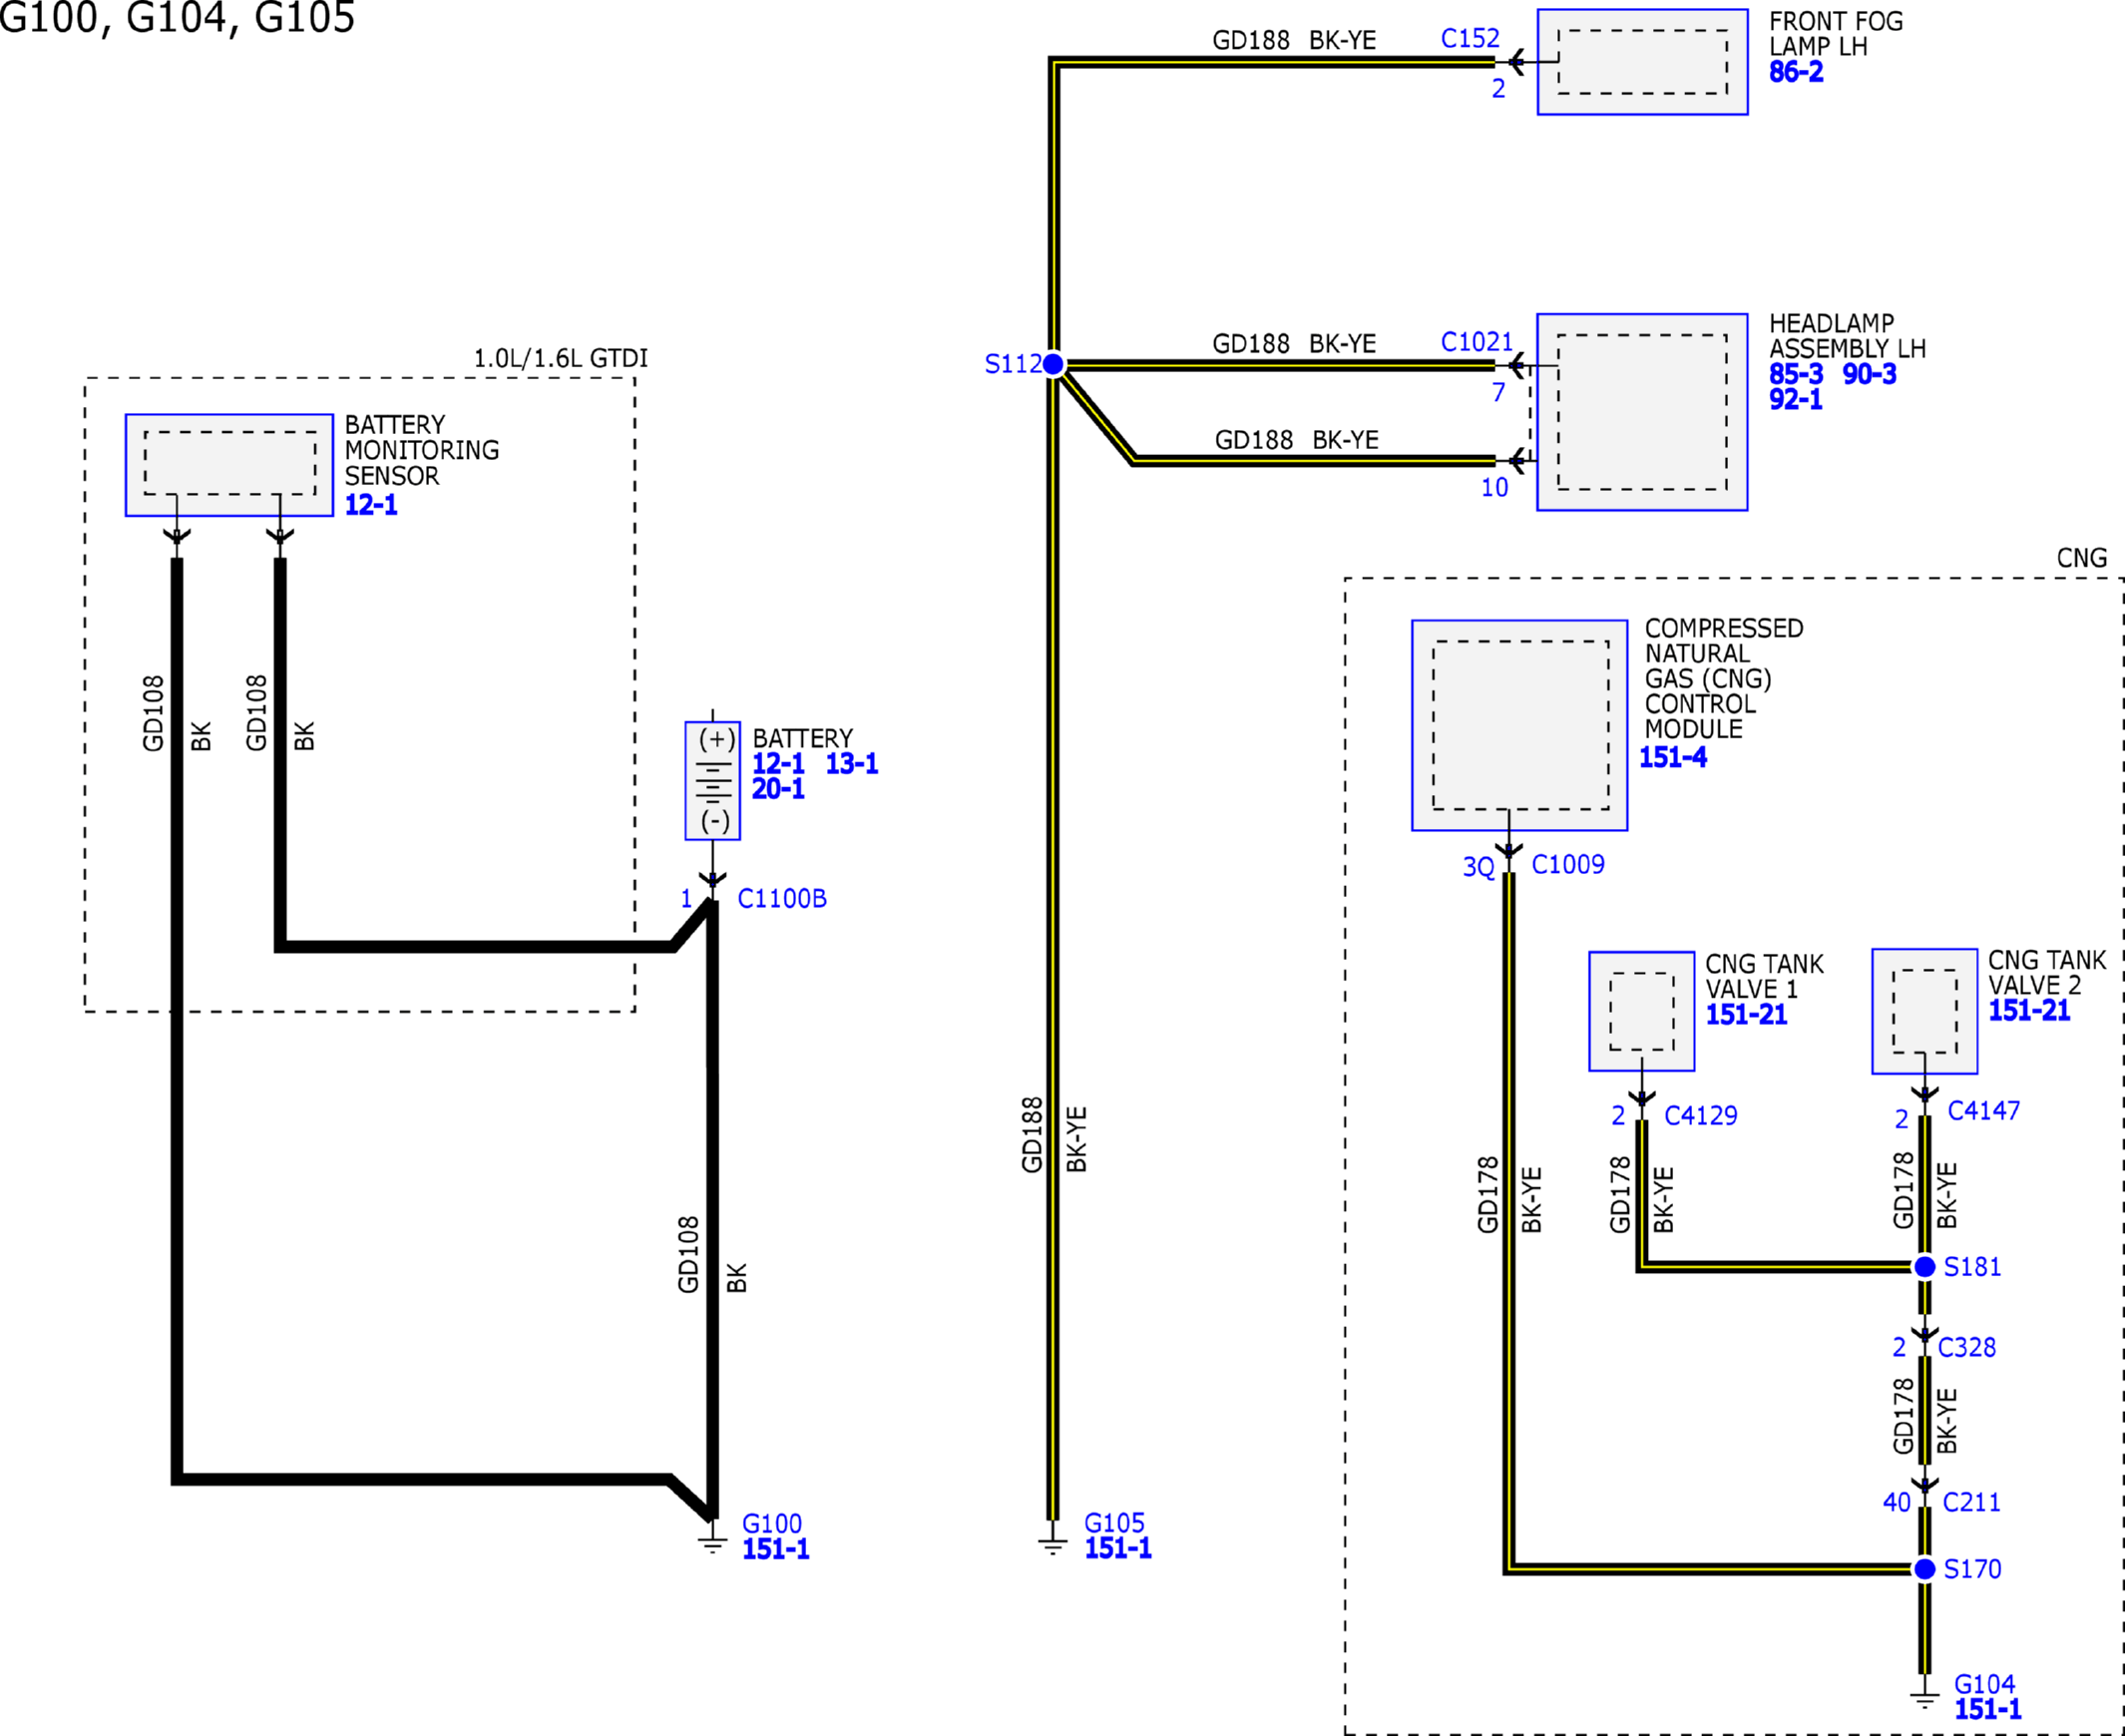
Task: Click connector label C4129
Action: (1700, 1115)
